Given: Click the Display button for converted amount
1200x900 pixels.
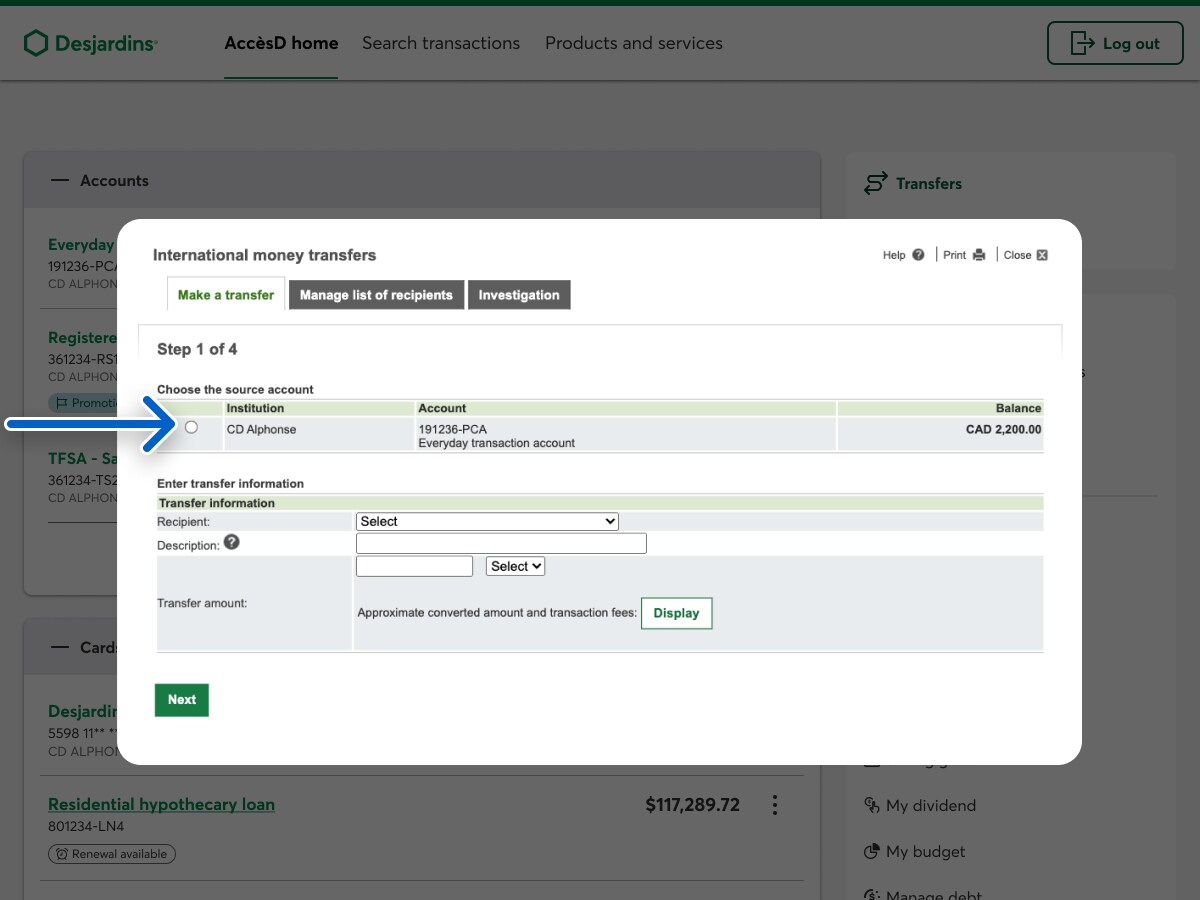Looking at the screenshot, I should click(676, 613).
